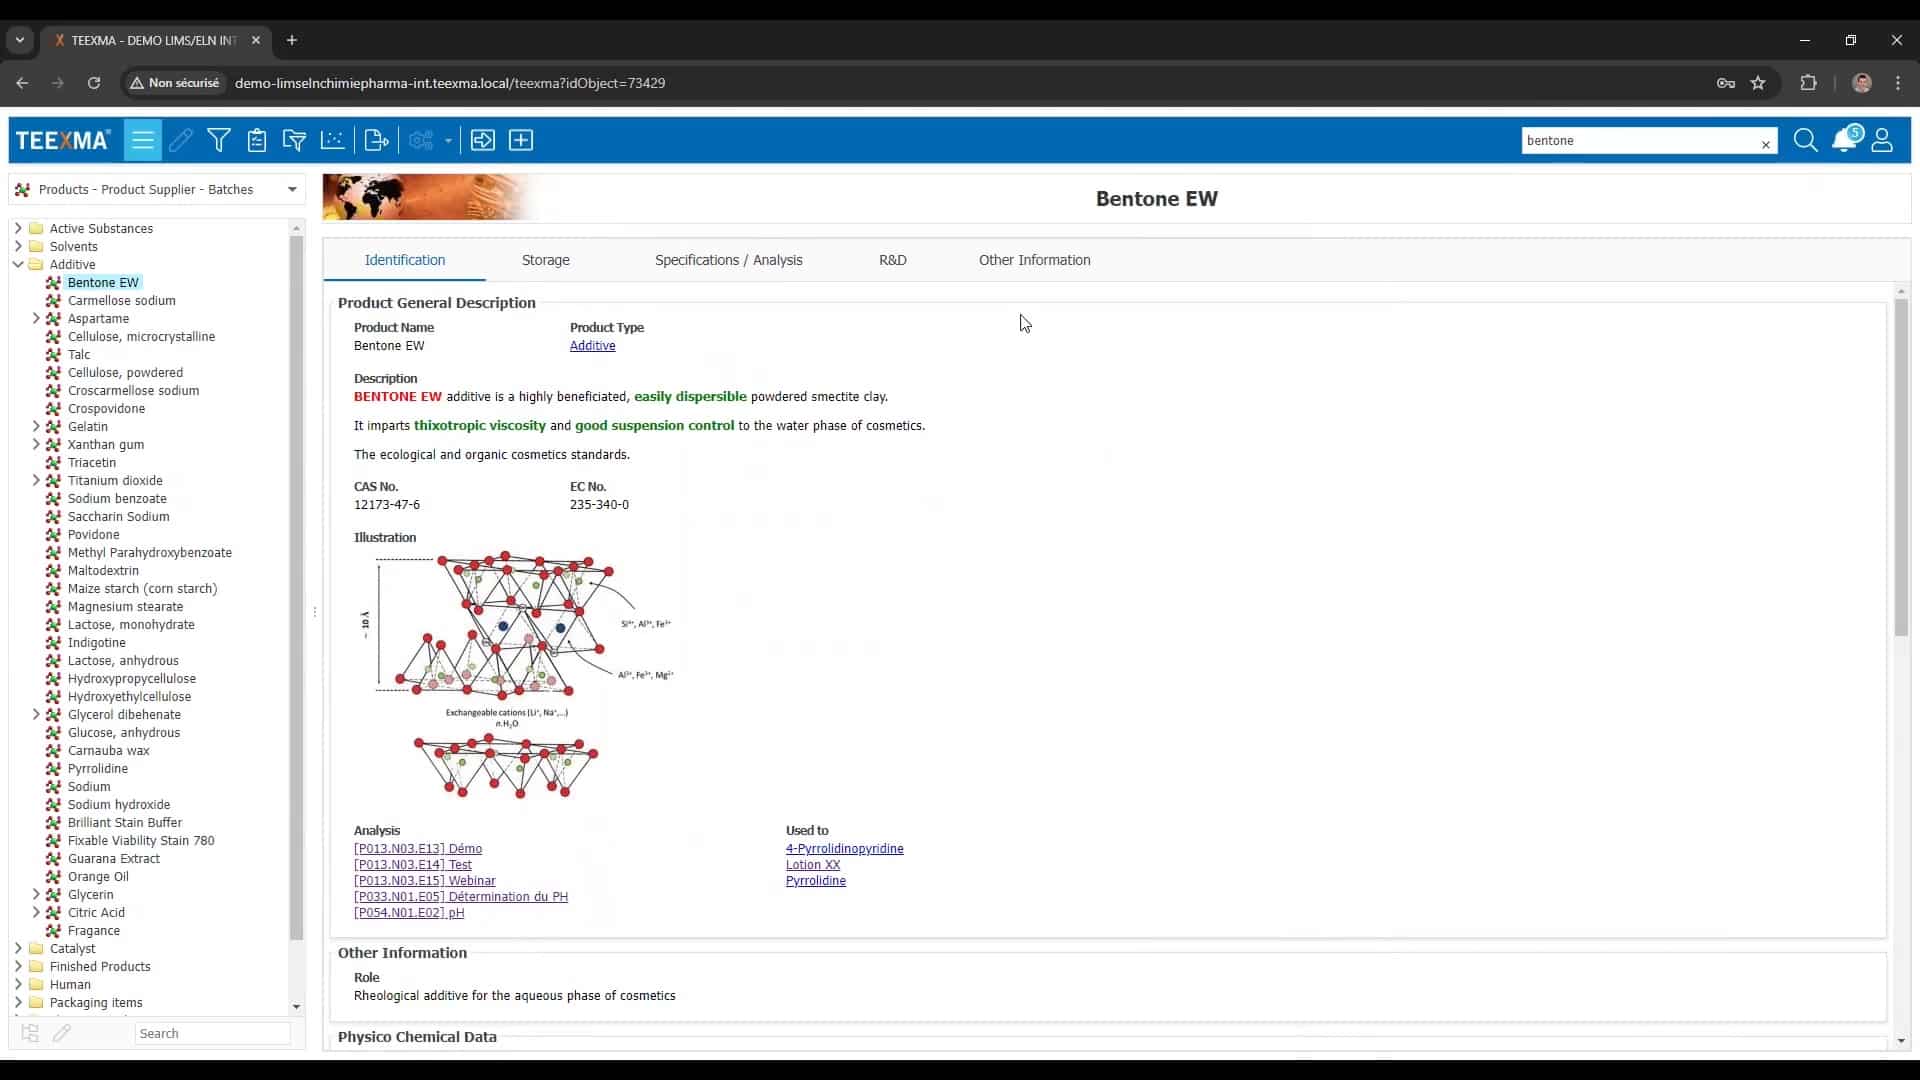
Task: Open [P013.N03.E15] Webinar analysis link
Action: pos(424,880)
